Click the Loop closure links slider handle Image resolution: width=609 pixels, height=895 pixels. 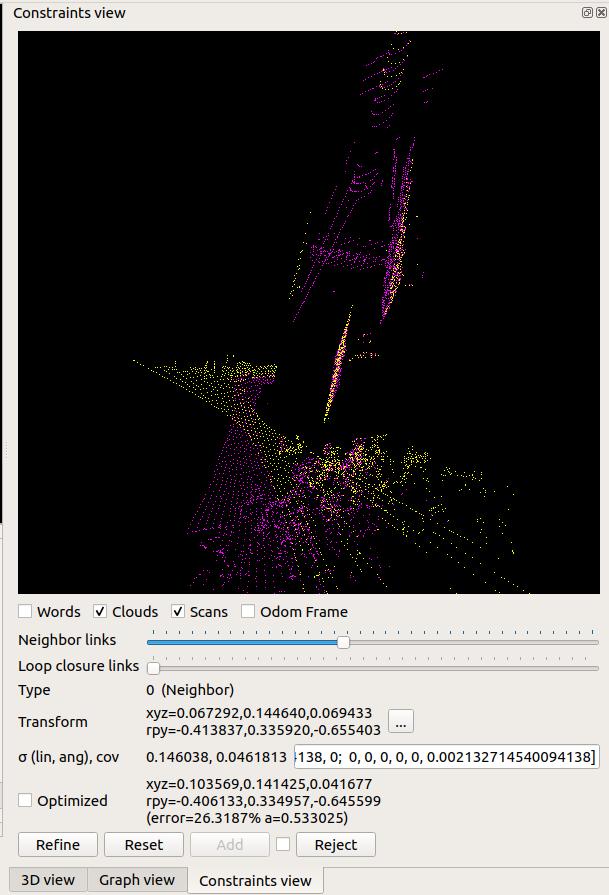pos(154,668)
